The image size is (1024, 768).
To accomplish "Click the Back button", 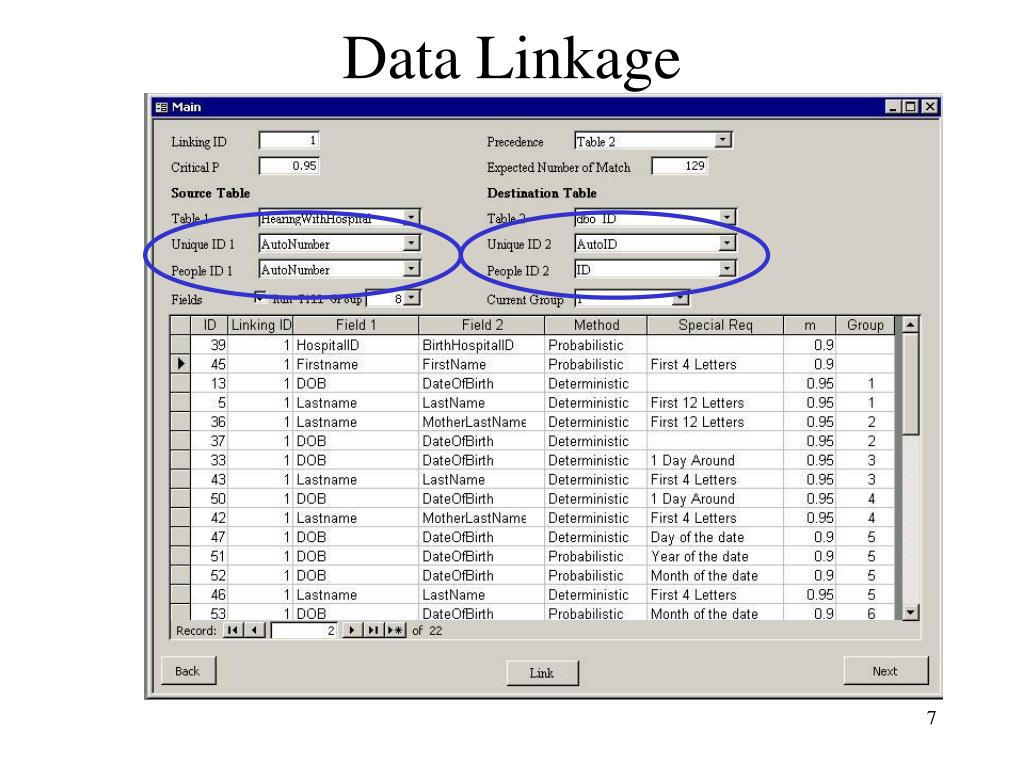I will point(188,671).
